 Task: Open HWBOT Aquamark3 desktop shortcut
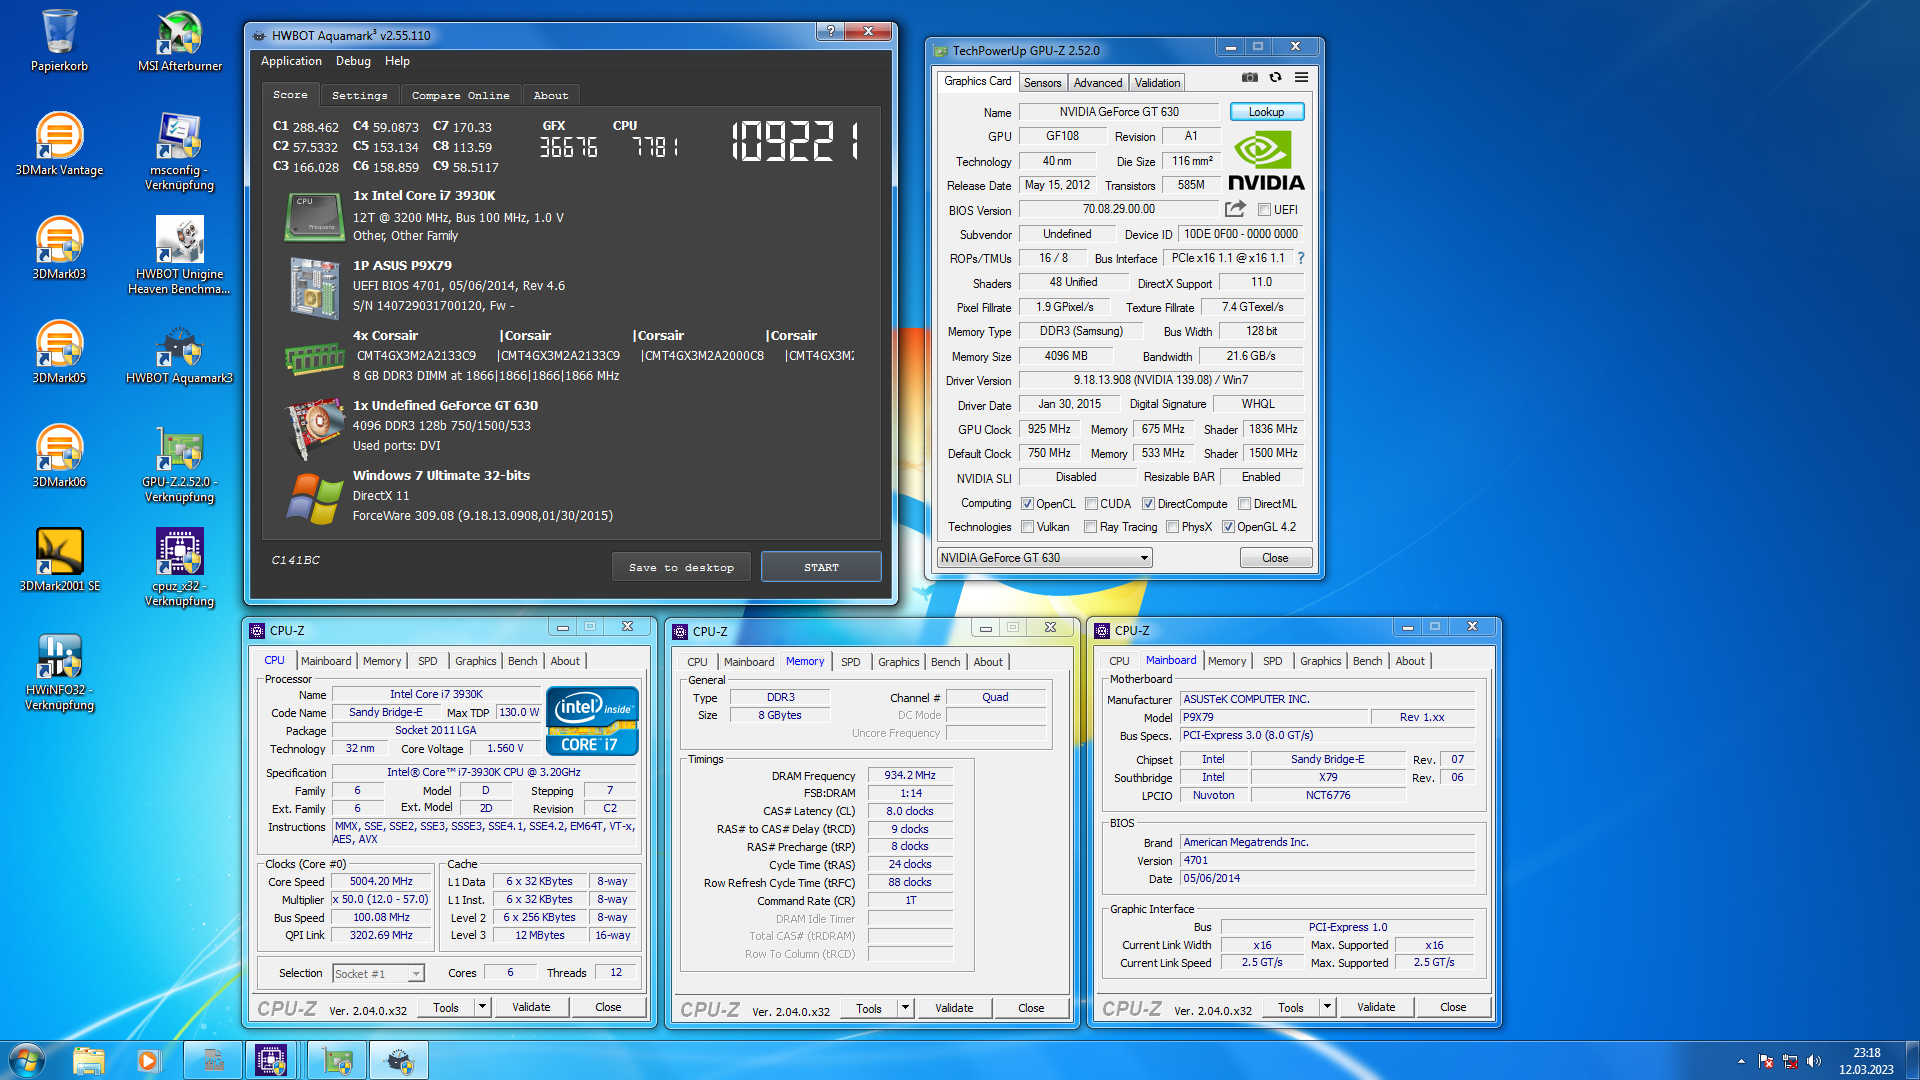pyautogui.click(x=180, y=352)
